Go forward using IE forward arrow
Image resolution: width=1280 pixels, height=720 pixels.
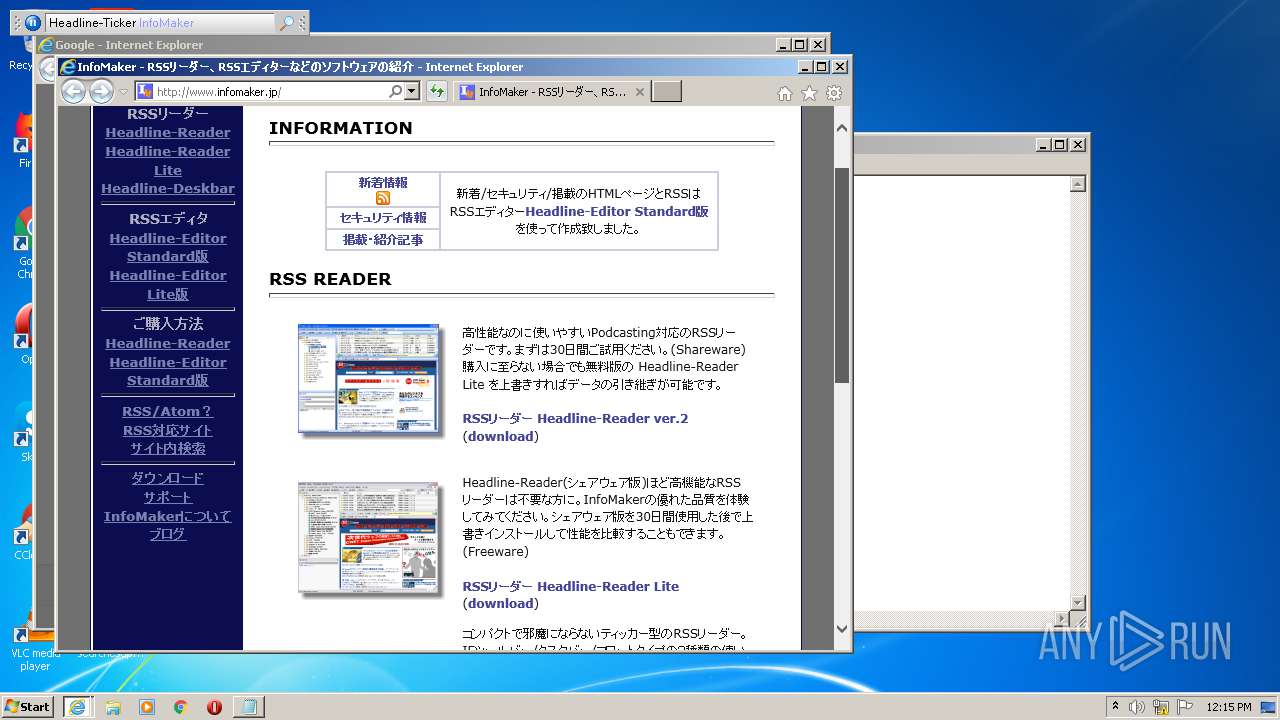[102, 92]
